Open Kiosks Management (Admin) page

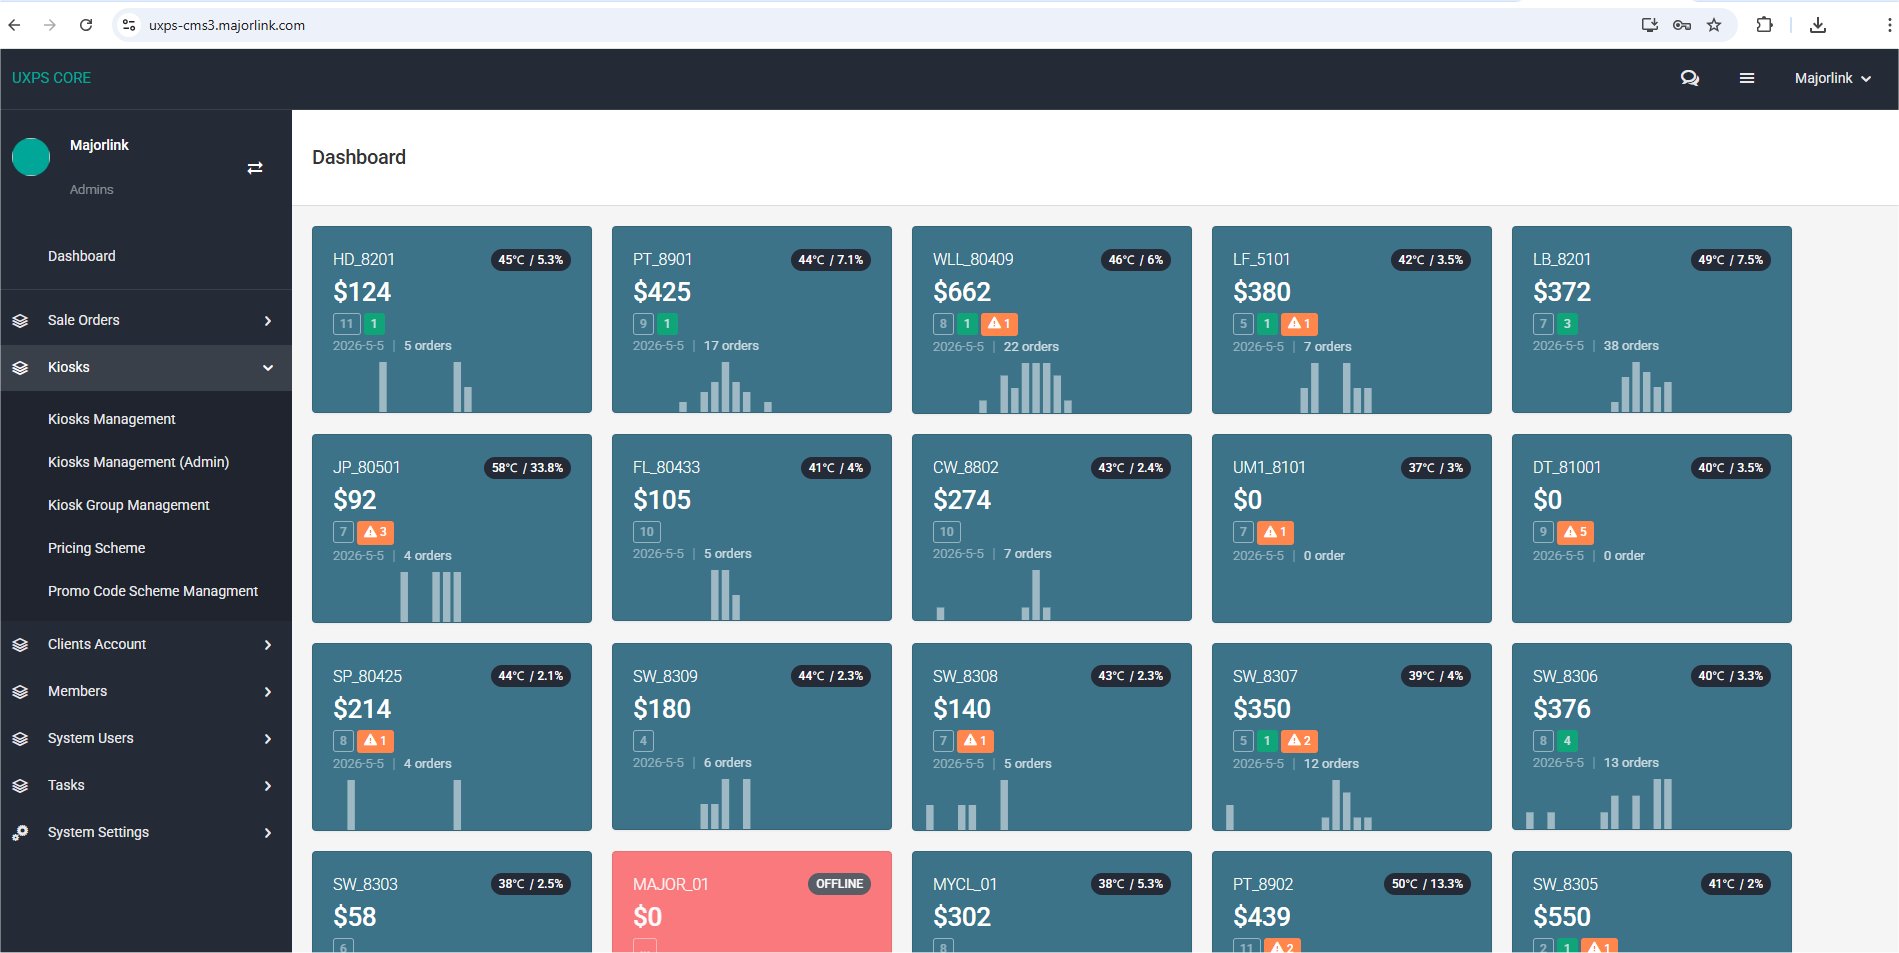[138, 462]
